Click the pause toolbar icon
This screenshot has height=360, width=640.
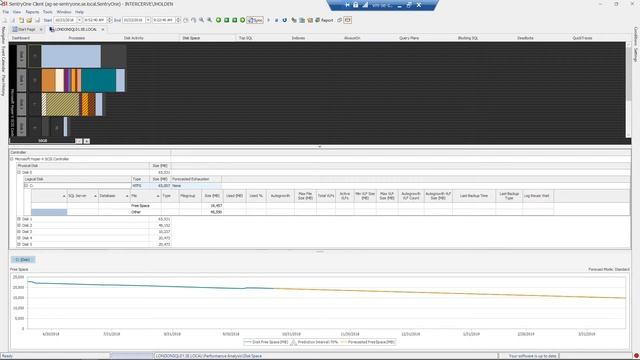276,20
